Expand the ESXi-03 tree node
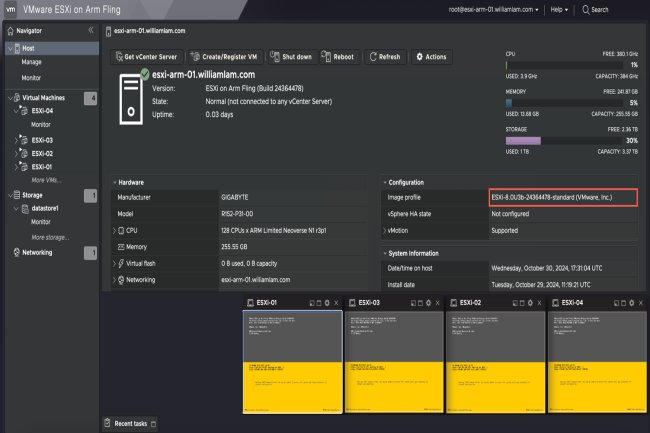Image resolution: width=650 pixels, height=433 pixels. click(16, 140)
